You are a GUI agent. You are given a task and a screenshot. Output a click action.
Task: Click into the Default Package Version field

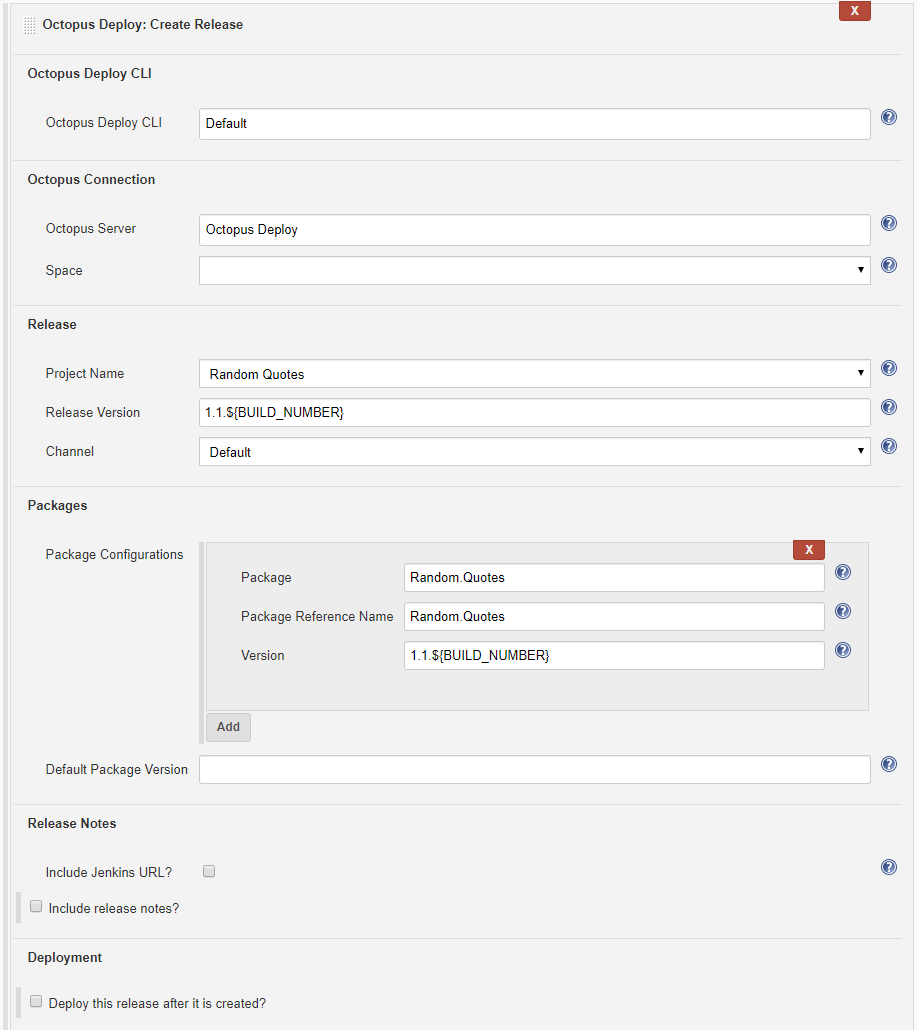pos(534,770)
